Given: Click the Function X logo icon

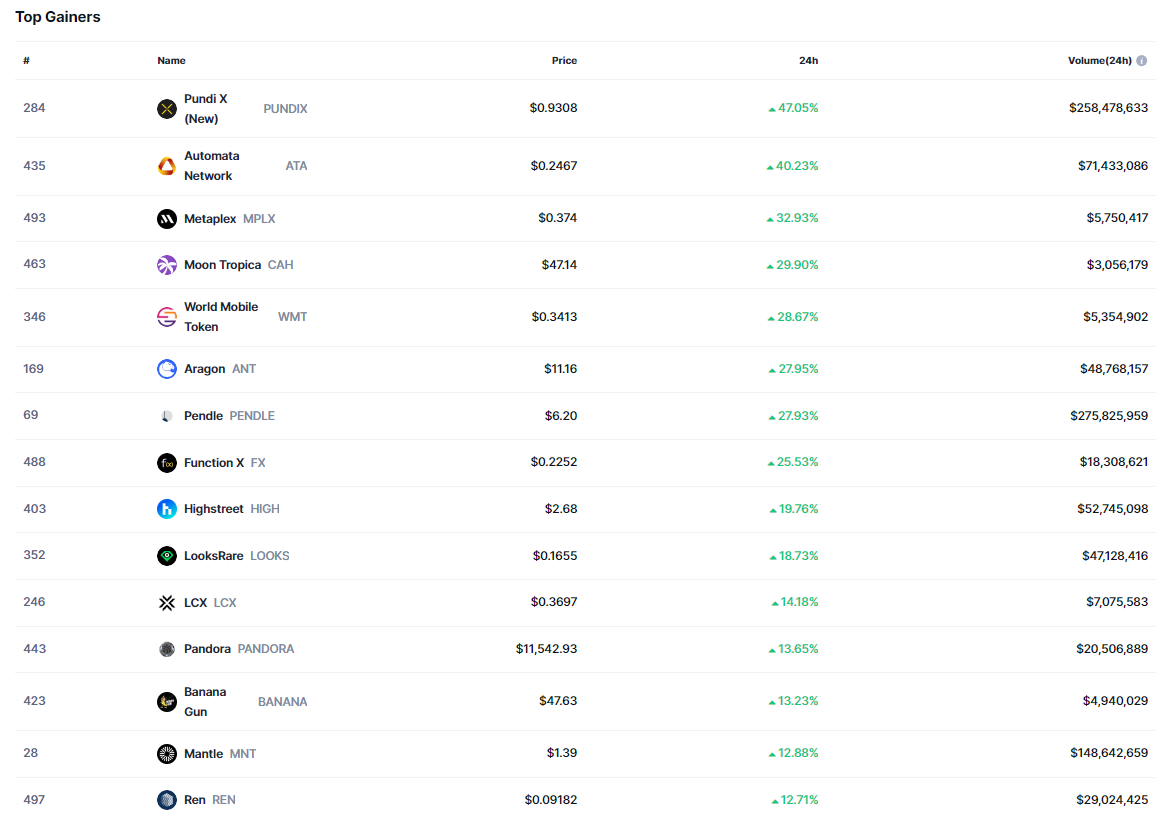Looking at the screenshot, I should pyautogui.click(x=167, y=463).
